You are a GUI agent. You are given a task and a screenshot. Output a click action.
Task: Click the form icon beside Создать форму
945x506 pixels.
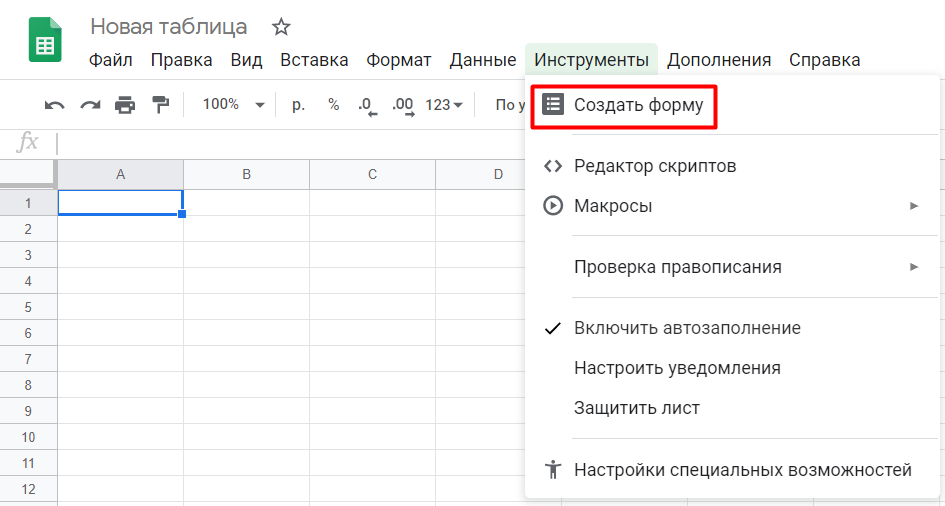click(553, 104)
